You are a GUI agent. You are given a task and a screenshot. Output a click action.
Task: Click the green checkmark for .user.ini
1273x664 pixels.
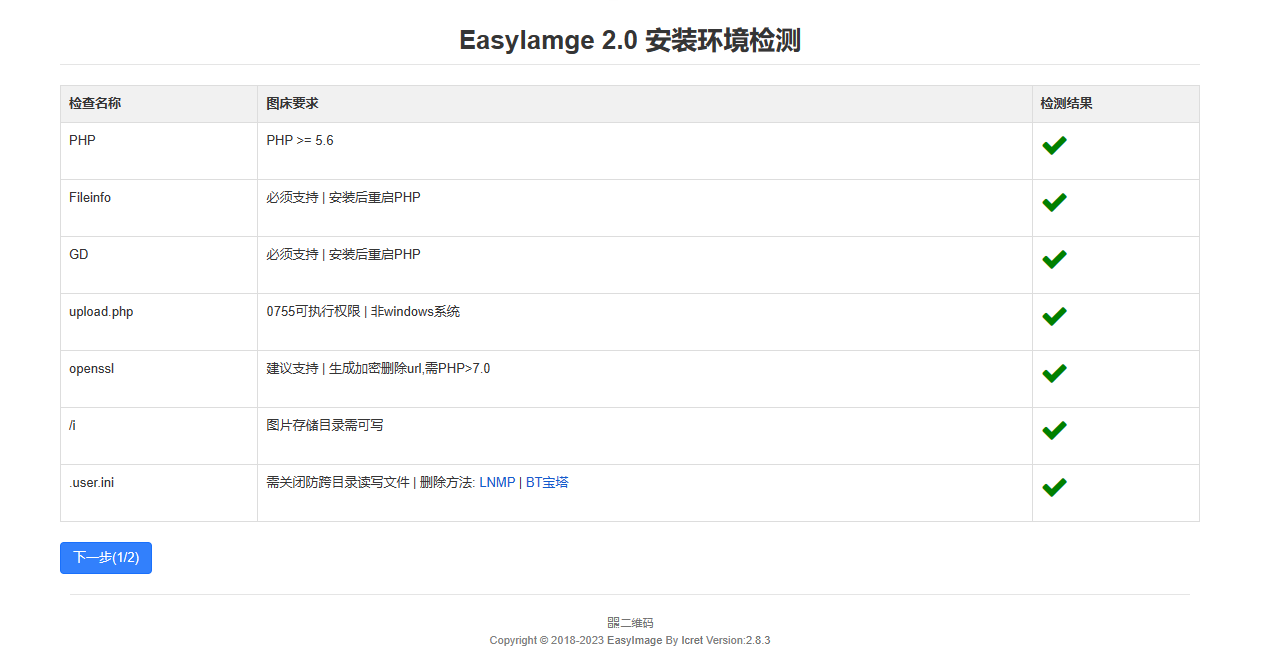pos(1054,488)
